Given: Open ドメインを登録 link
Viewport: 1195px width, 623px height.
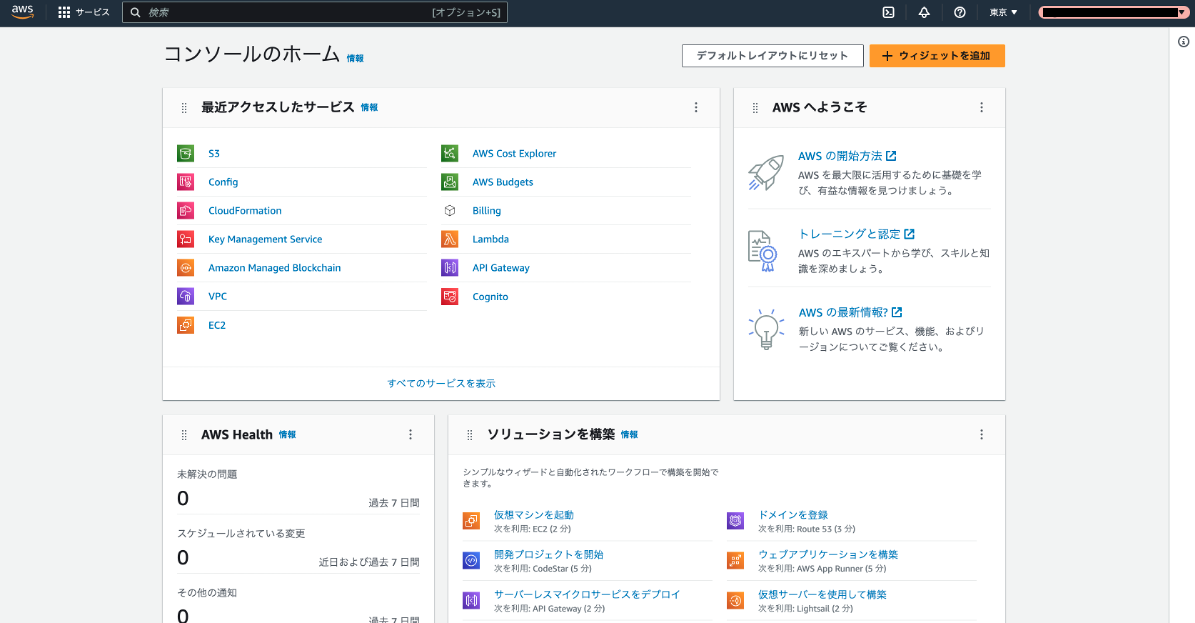Looking at the screenshot, I should pos(793,515).
